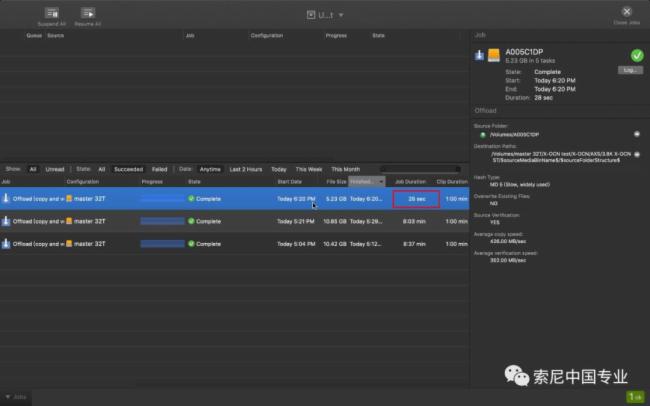Select the job row started at 5:04 PM
Image resolution: width=650 pixels, height=406 pixels.
[x=230, y=243]
